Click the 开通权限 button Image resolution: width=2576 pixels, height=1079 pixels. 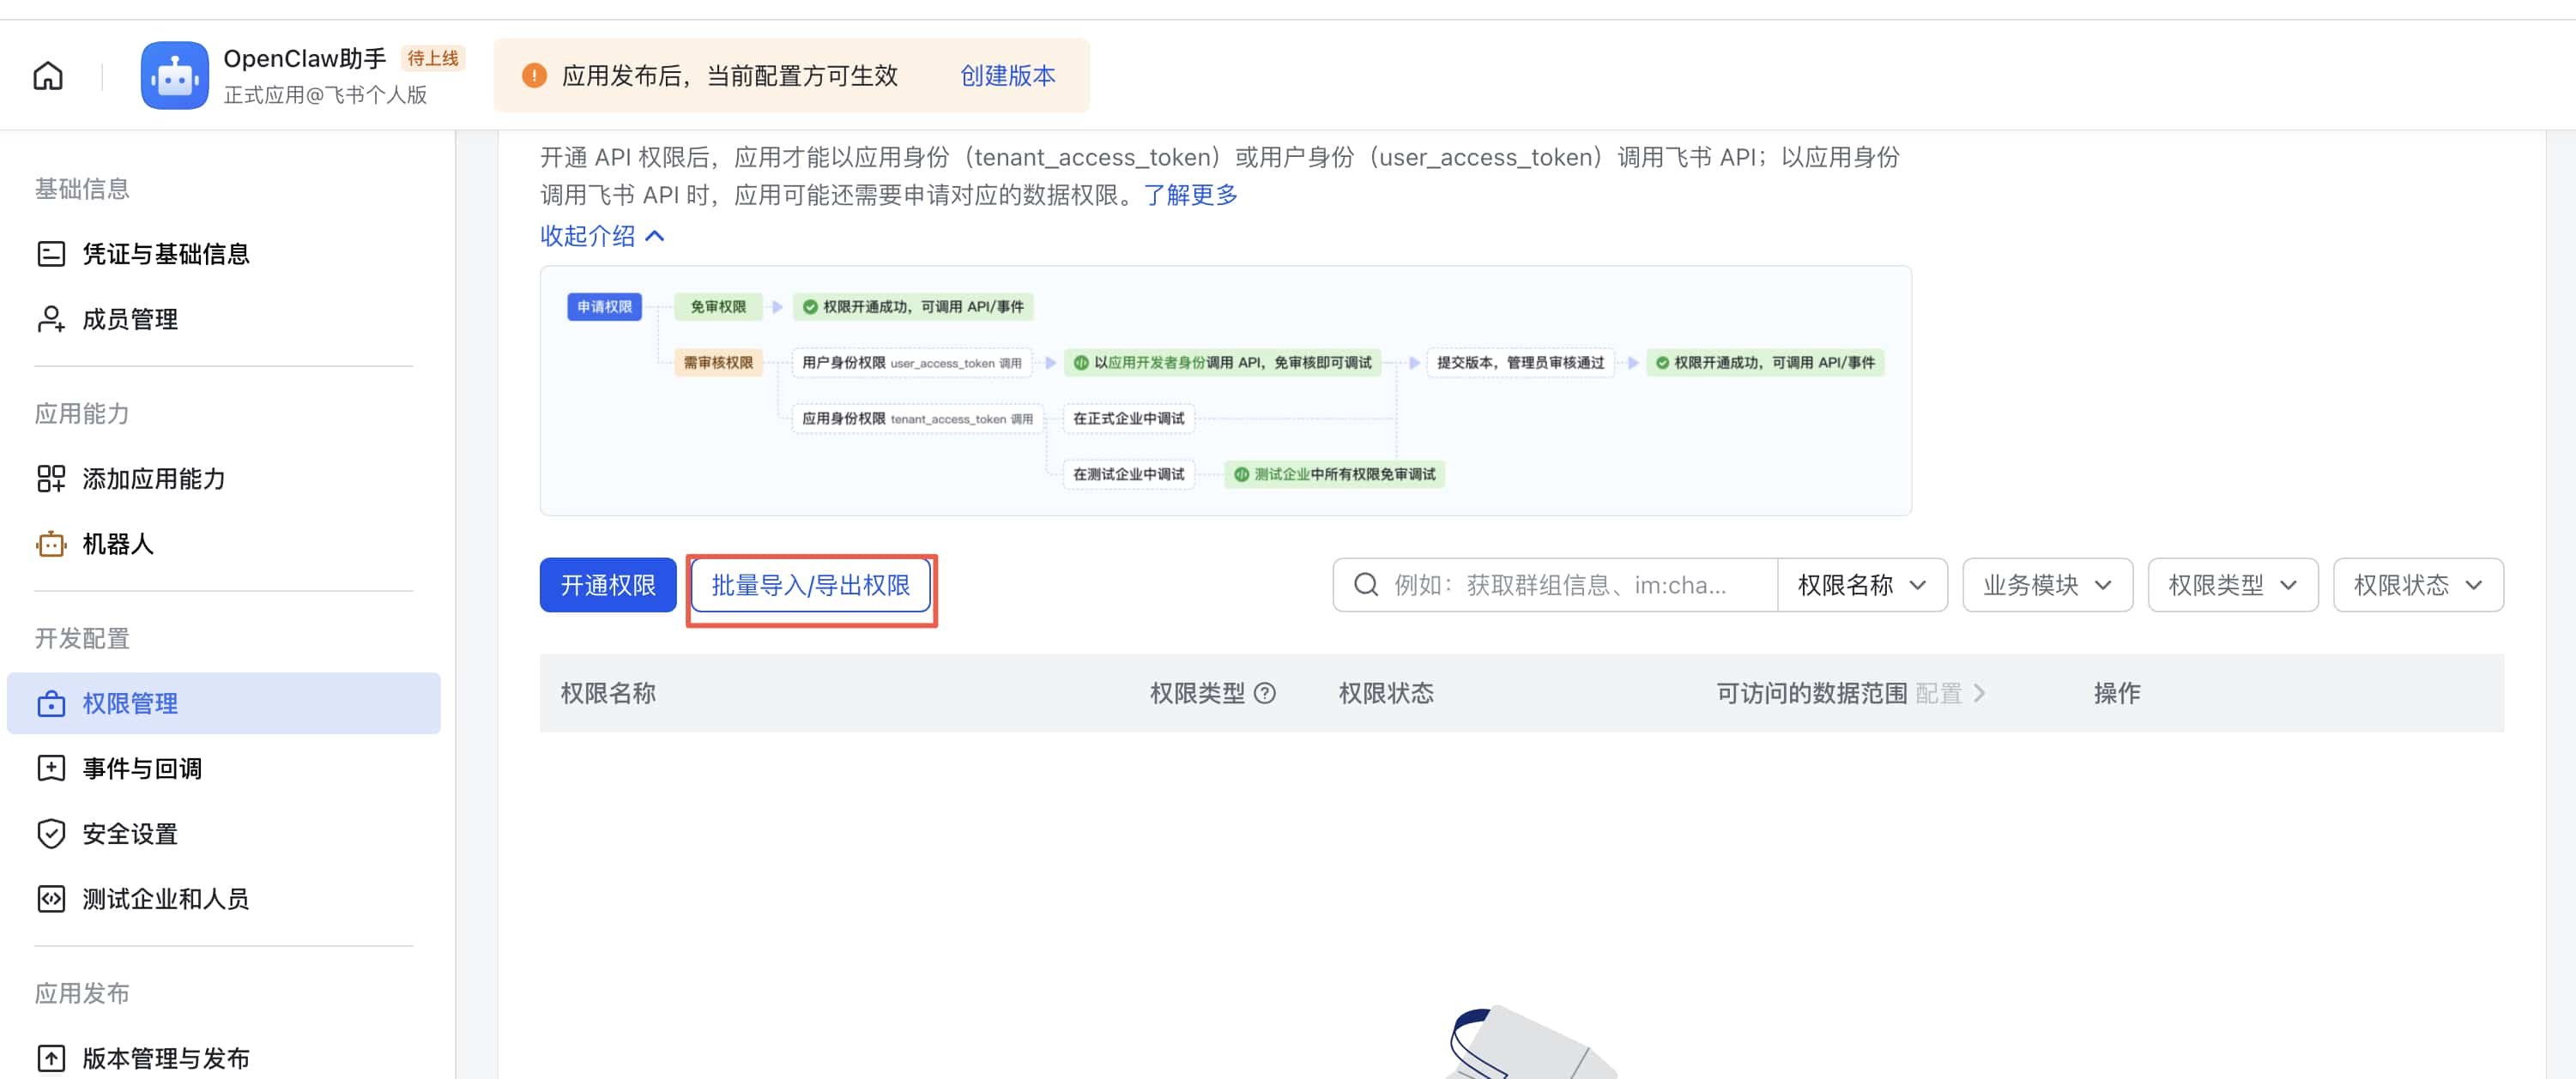(607, 585)
